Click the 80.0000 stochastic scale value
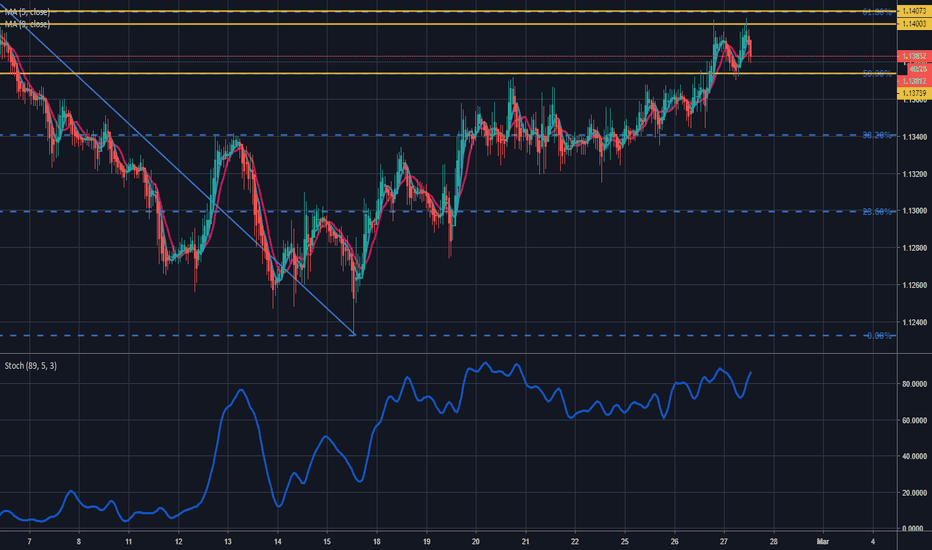This screenshot has height=550, width=932. pyautogui.click(x=915, y=384)
